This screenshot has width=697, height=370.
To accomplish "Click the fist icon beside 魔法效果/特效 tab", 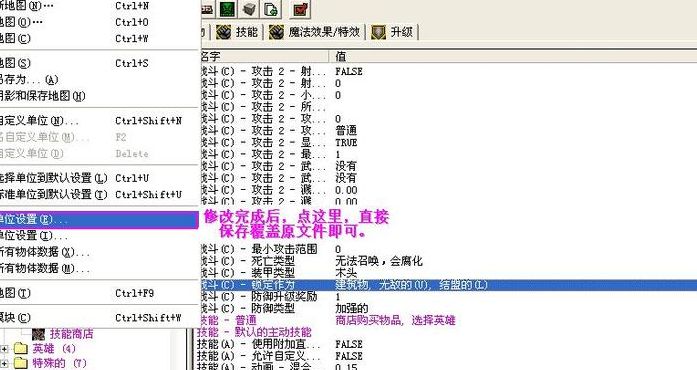I will [276, 32].
